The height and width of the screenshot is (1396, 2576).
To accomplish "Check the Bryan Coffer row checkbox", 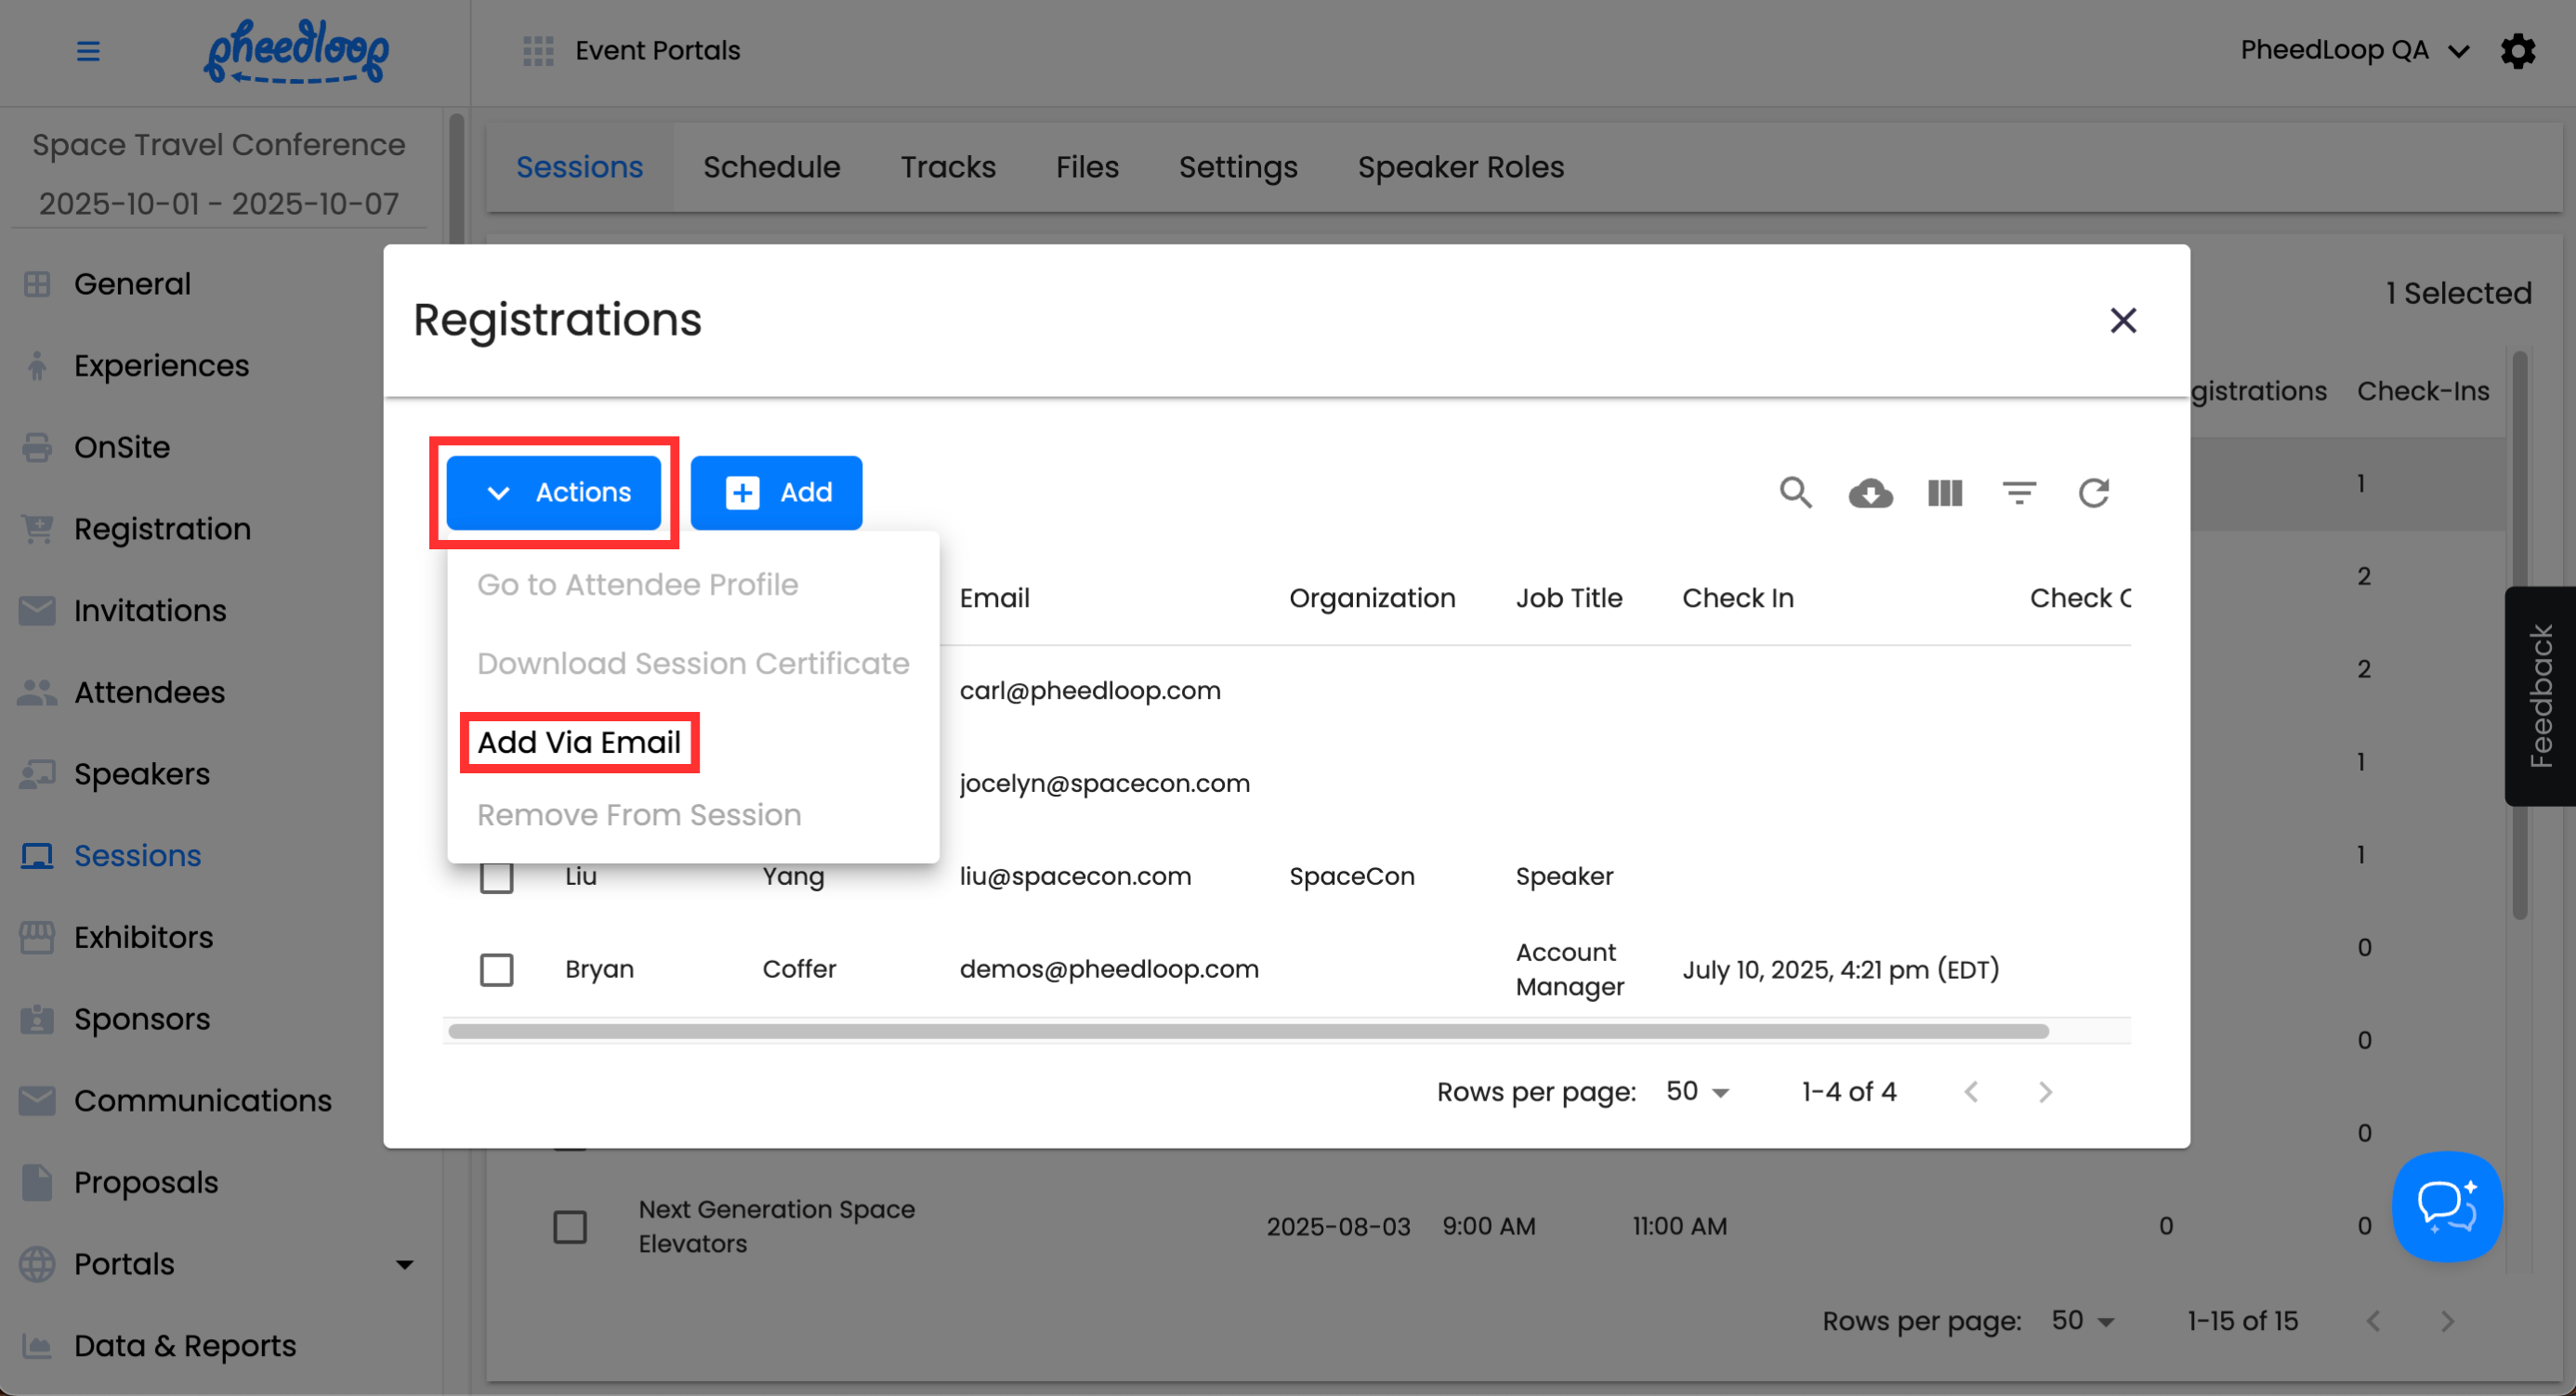I will [496, 969].
